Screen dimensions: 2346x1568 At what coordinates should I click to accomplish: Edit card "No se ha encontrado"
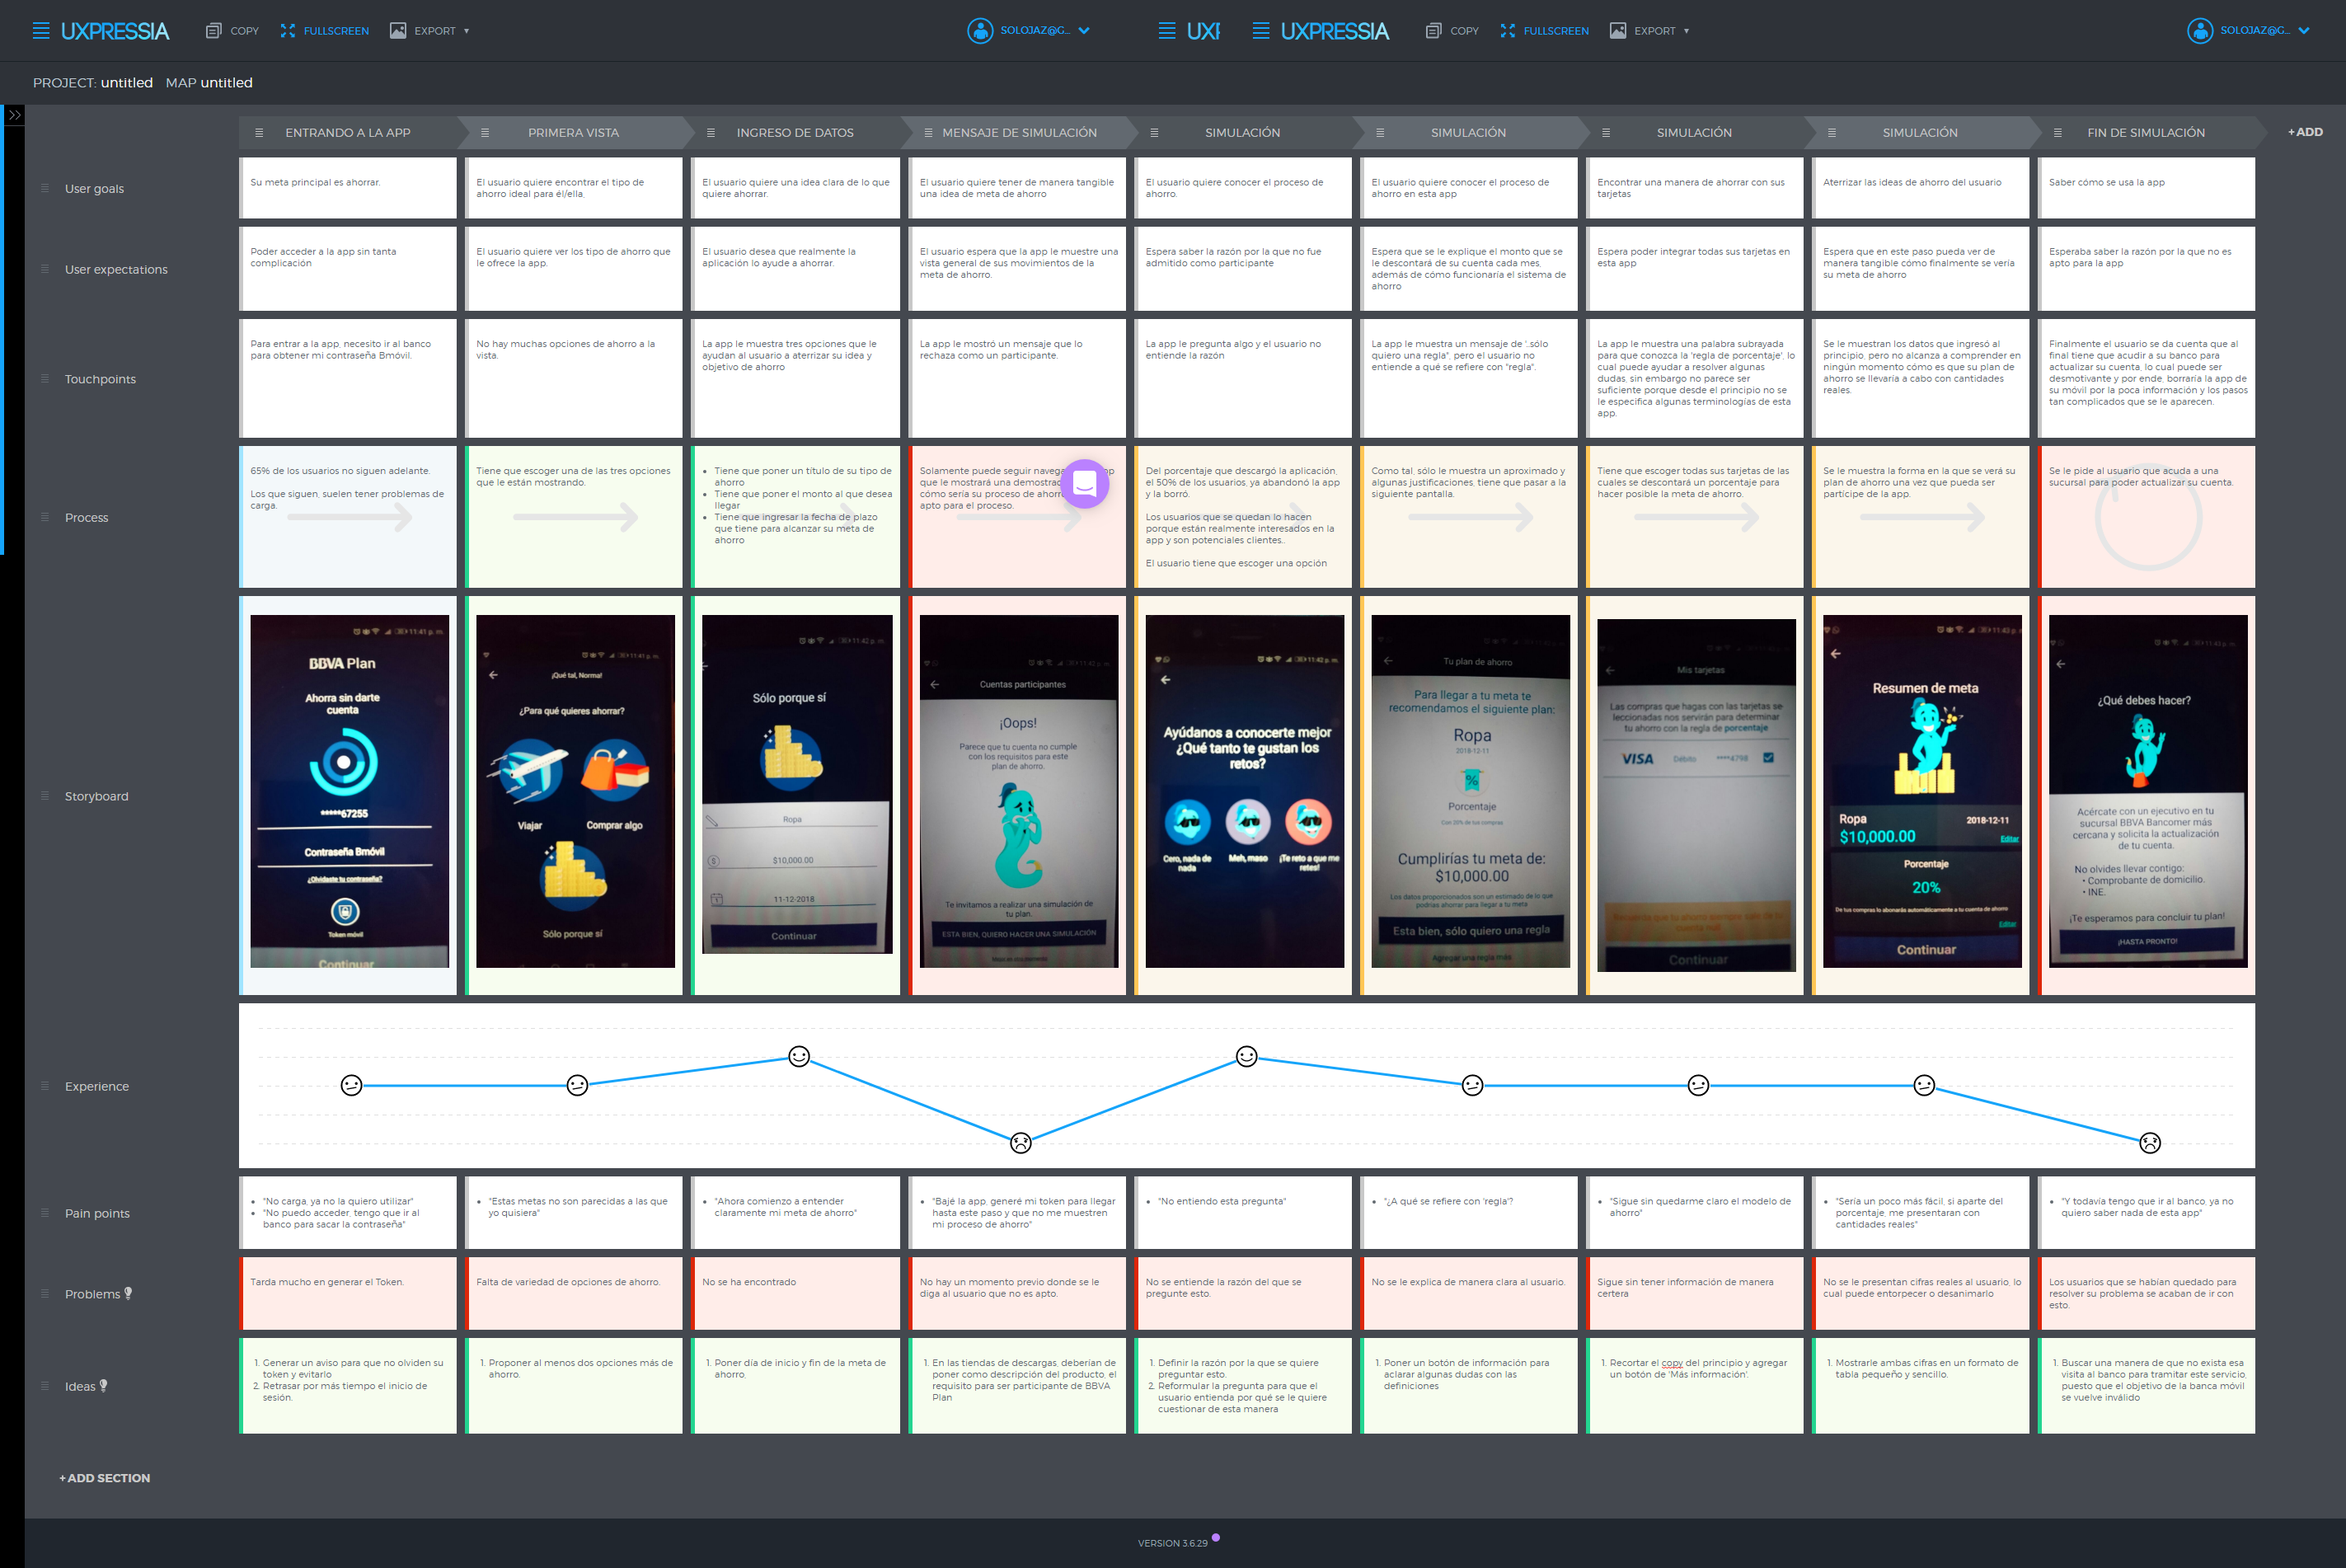pos(795,1293)
